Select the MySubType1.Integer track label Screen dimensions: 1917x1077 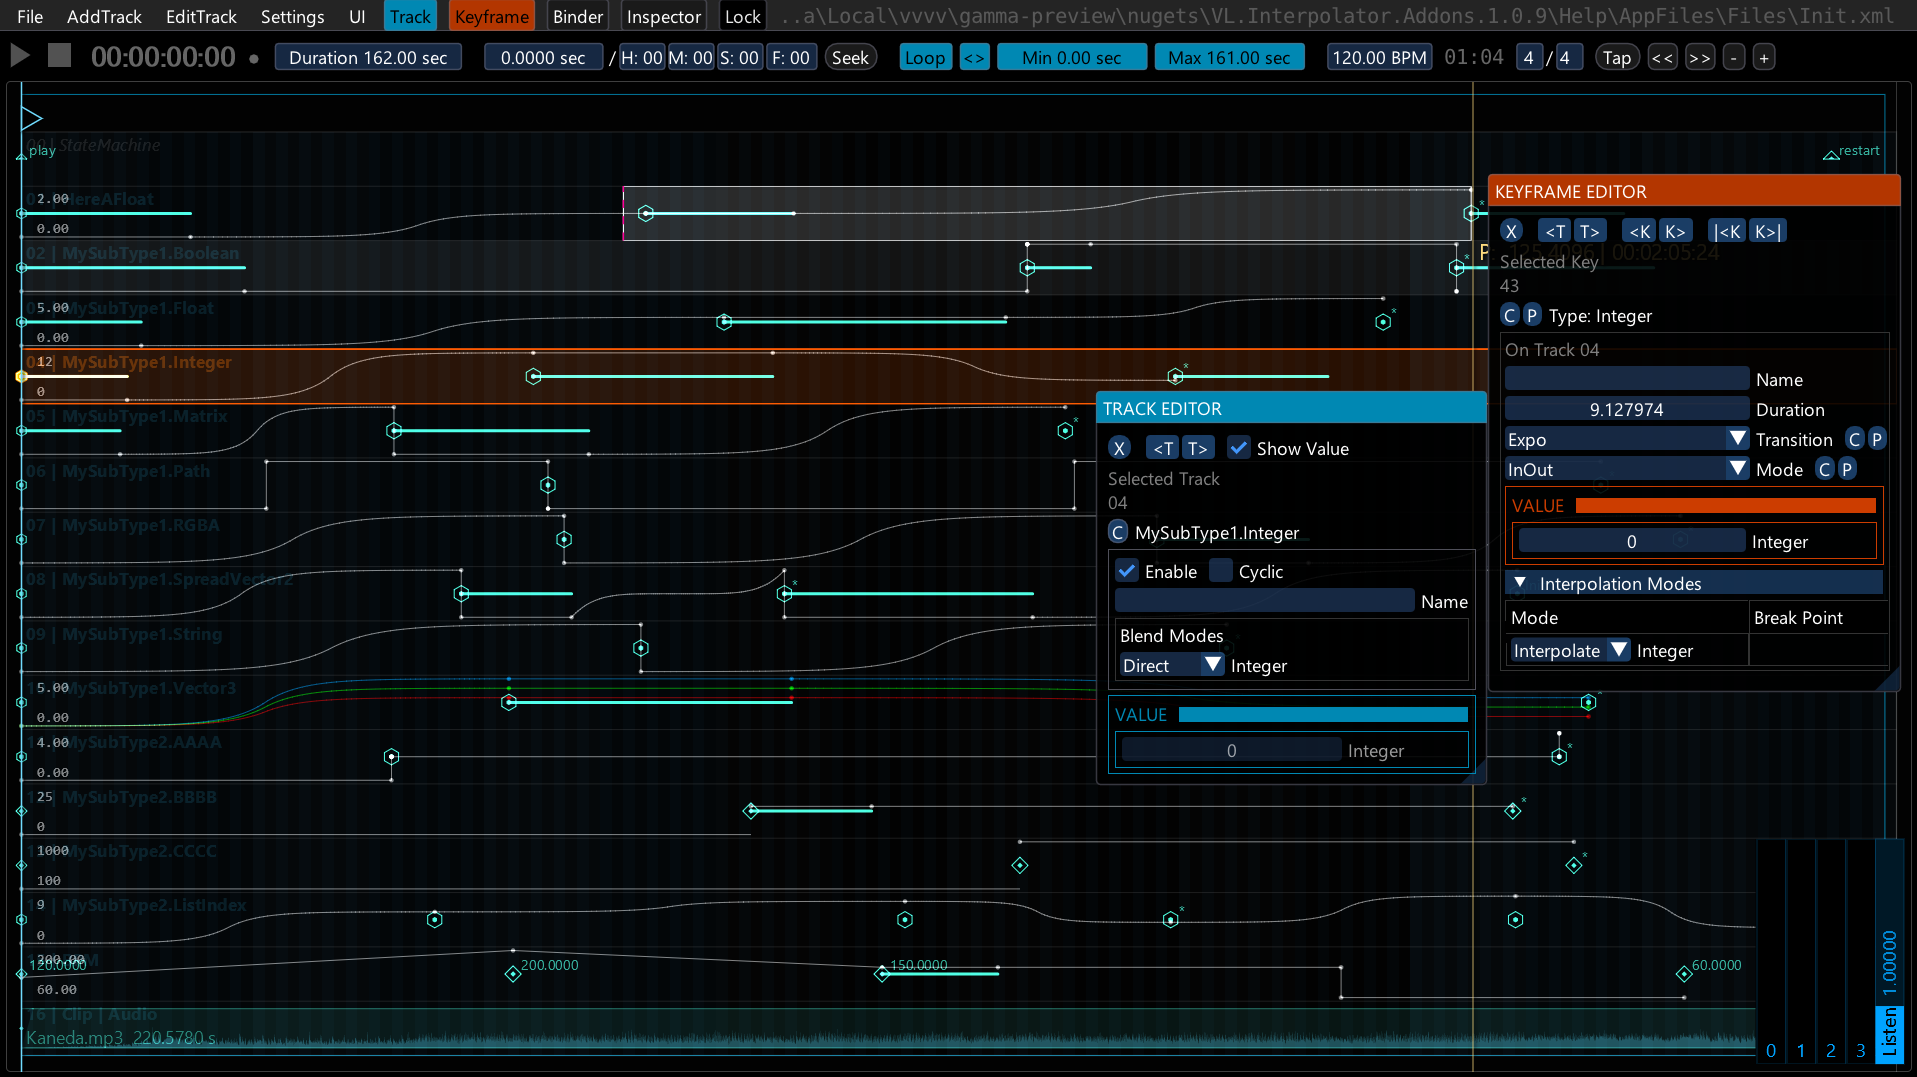coord(146,362)
